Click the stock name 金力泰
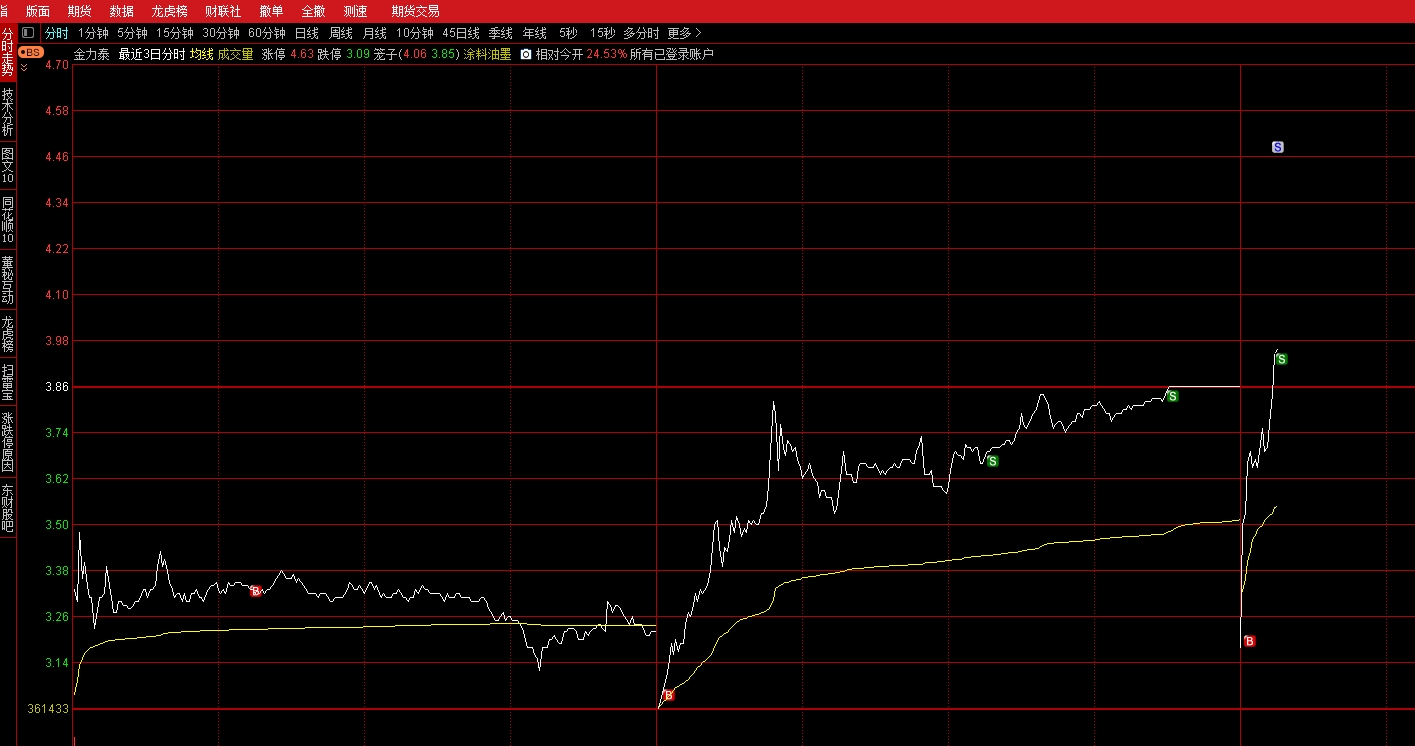The image size is (1415, 746). click(x=92, y=54)
